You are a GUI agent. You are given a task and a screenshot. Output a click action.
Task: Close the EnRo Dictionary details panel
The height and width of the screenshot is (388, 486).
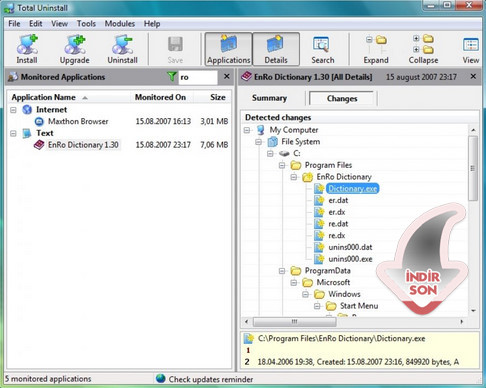[x=473, y=77]
